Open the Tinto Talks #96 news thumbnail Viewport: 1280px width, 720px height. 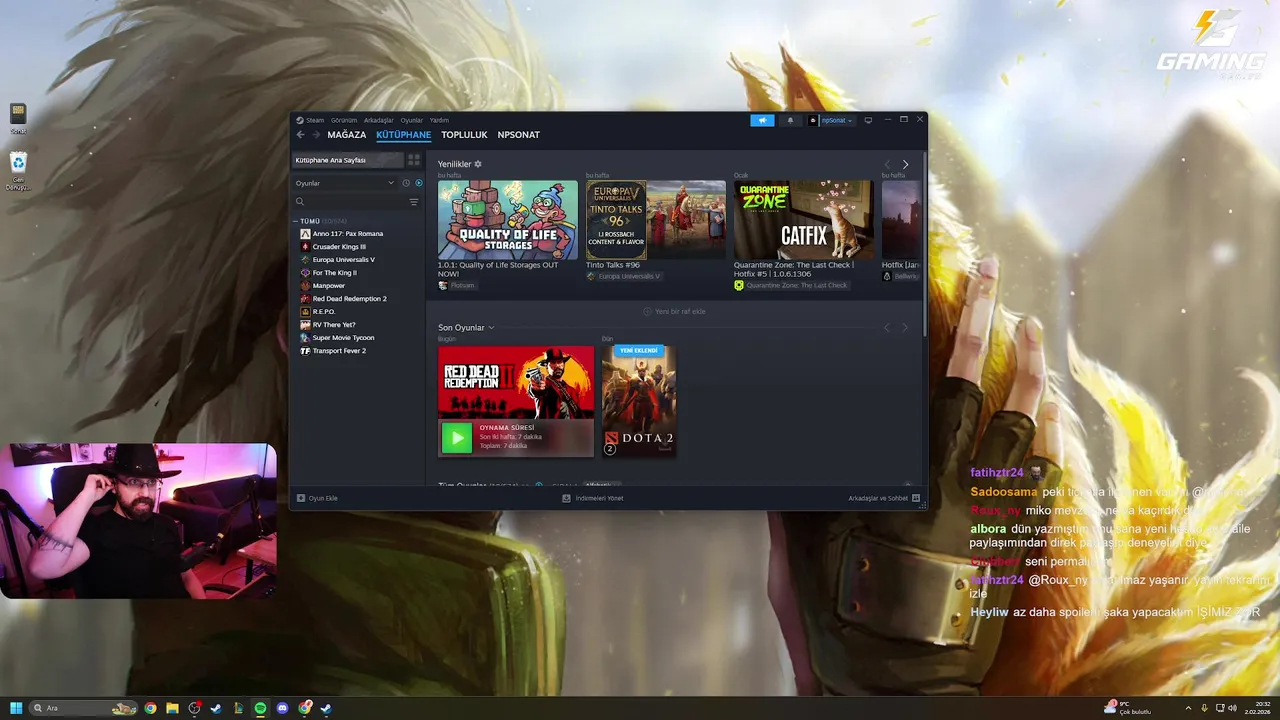coord(656,220)
